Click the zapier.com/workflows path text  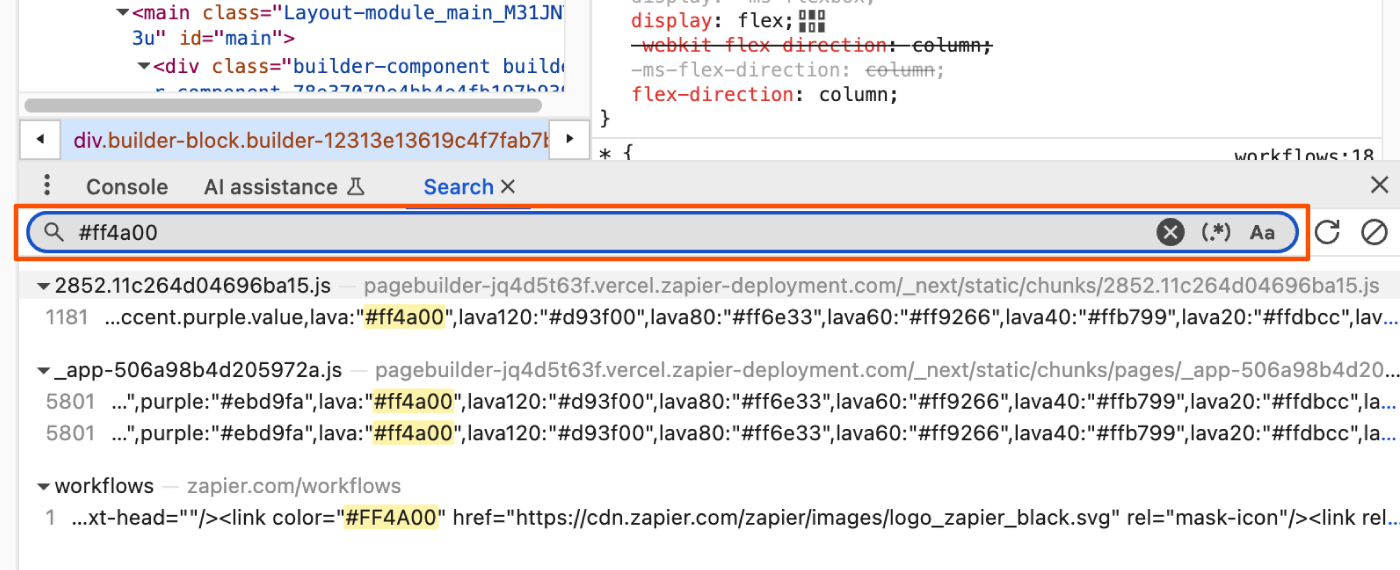[294, 487]
